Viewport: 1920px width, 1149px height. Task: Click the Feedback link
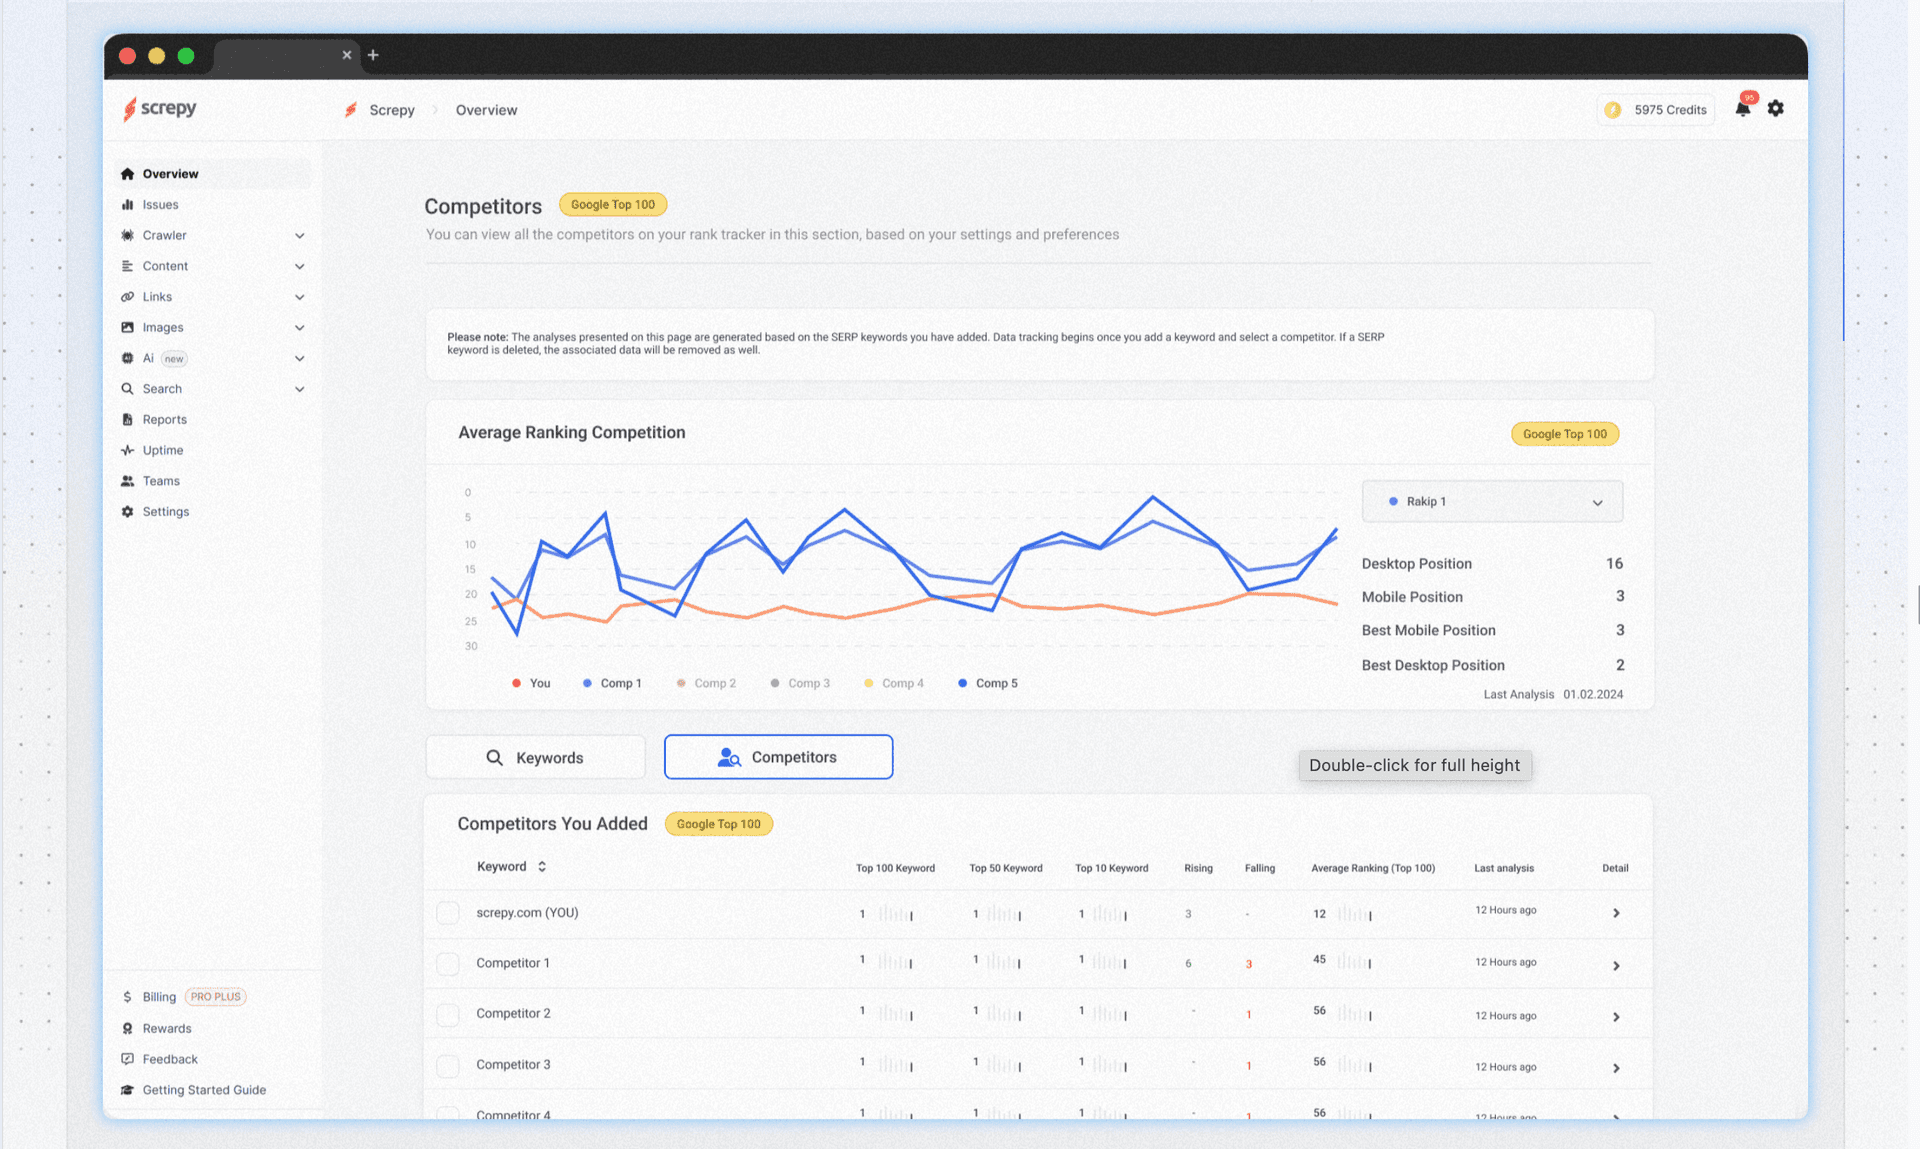(x=170, y=1059)
